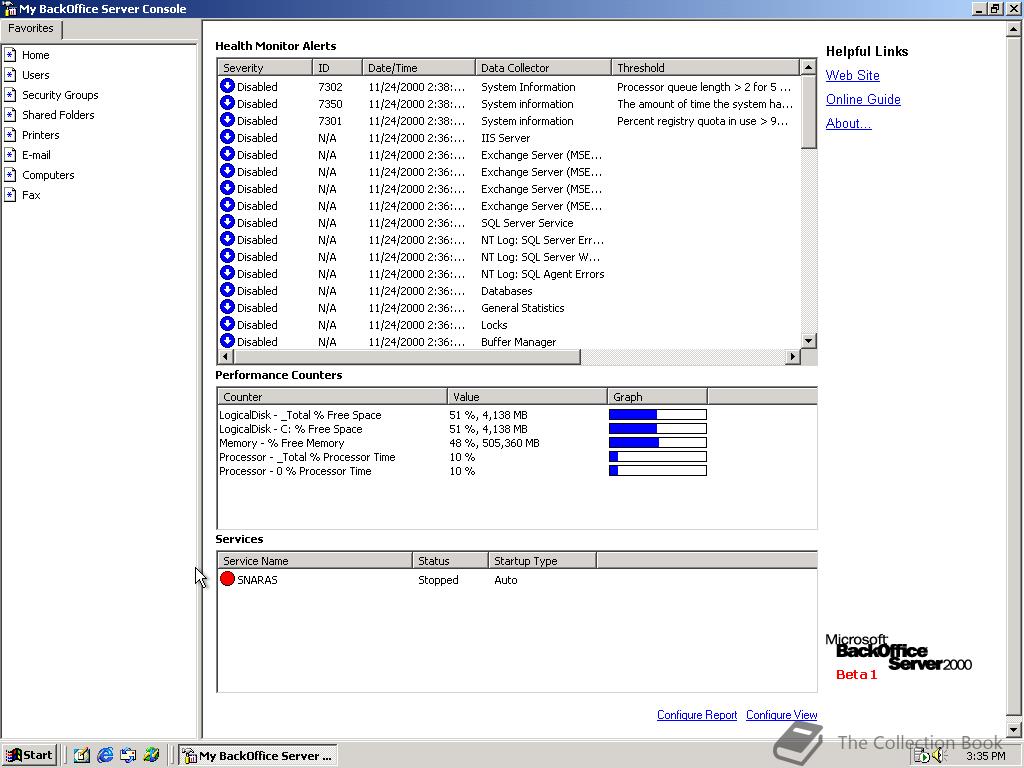Click the page icon beside Security Groups
Screen dimensions: 1024x768
coord(10,95)
